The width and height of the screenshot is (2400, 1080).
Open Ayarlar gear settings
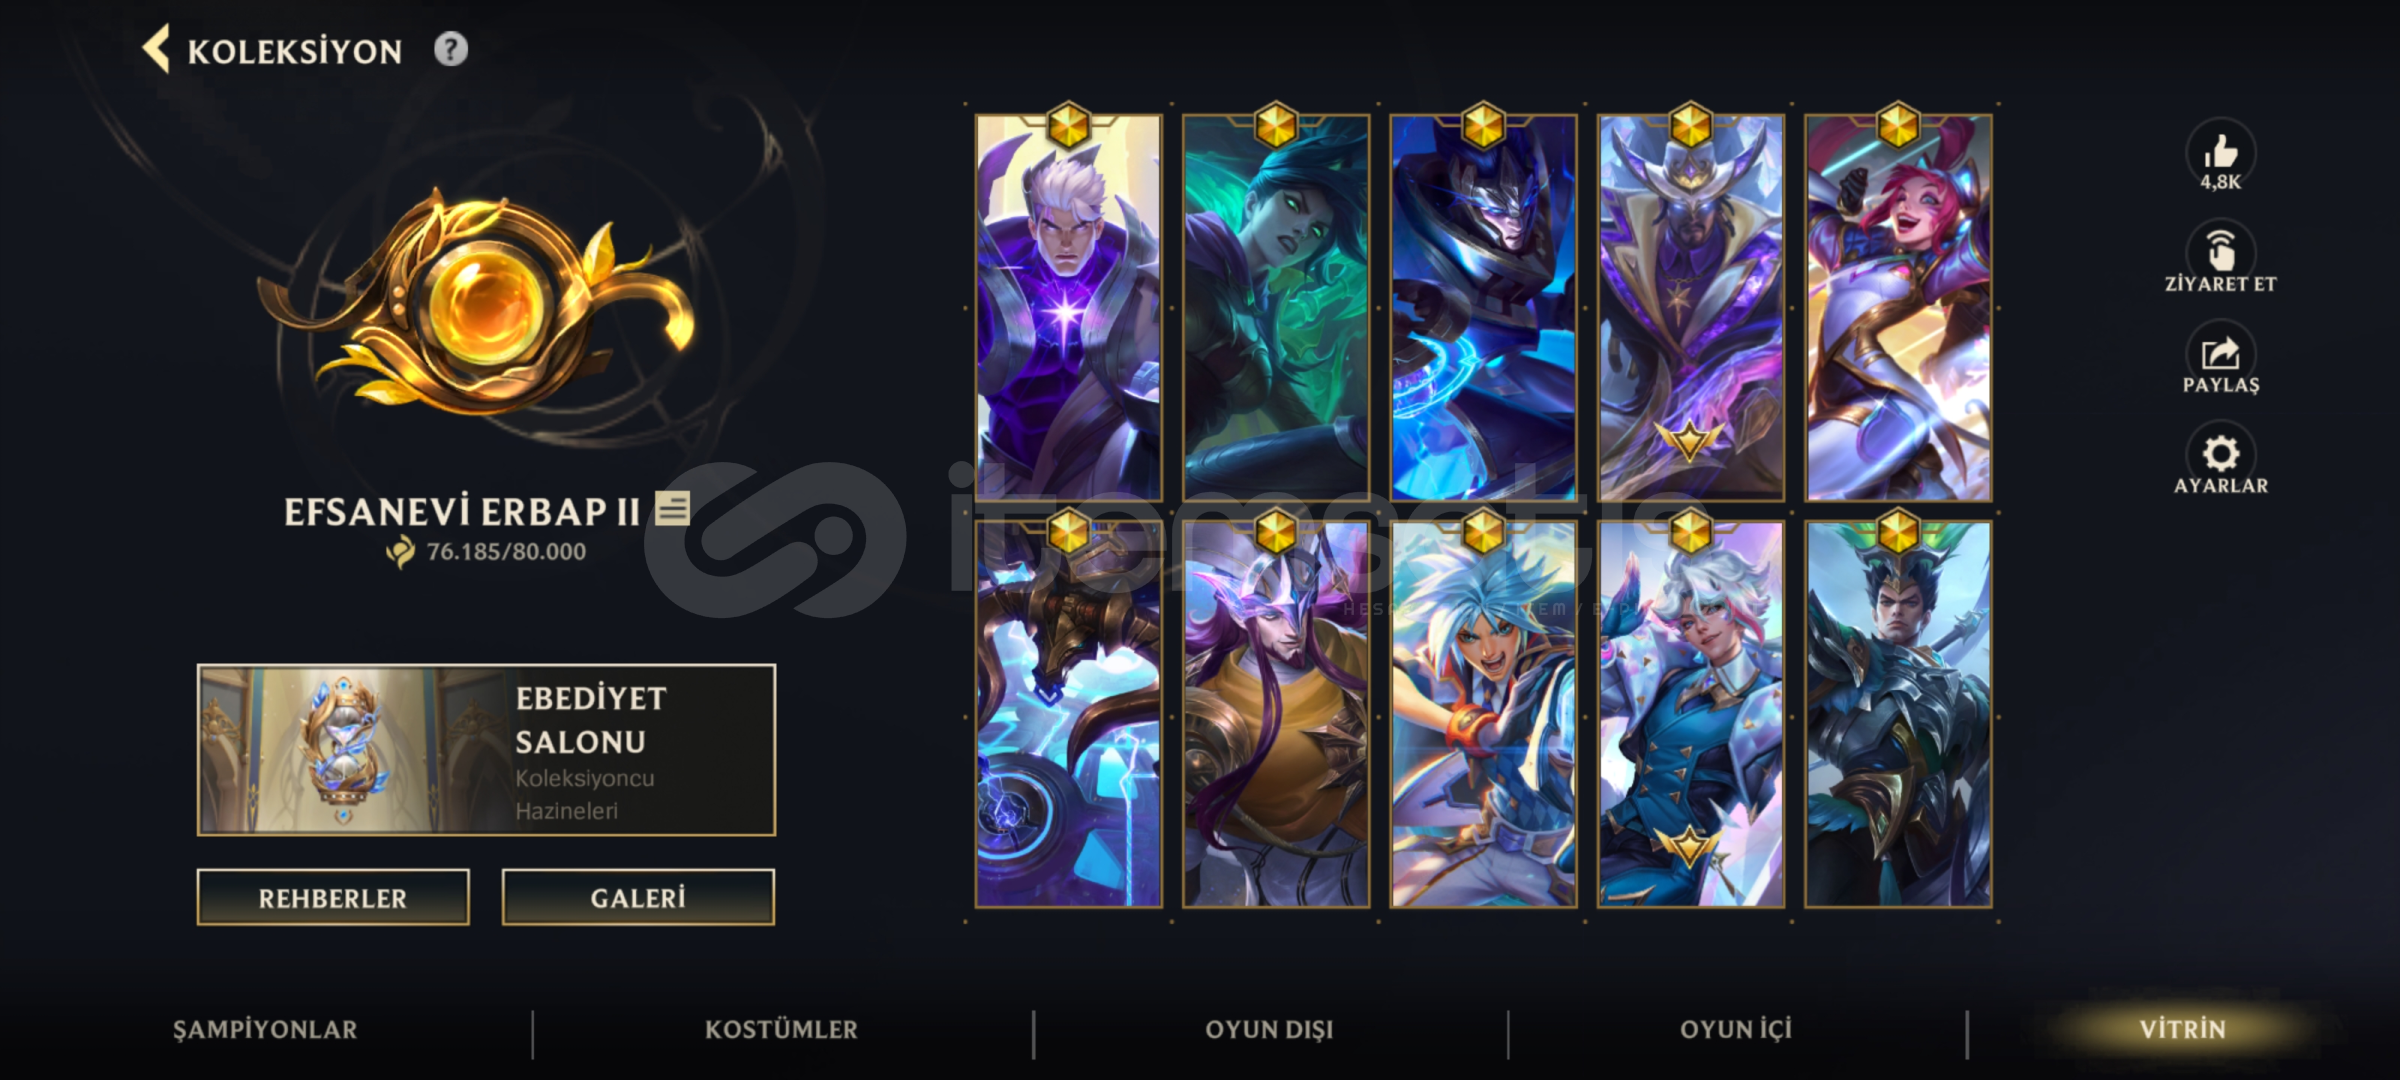coord(2220,455)
